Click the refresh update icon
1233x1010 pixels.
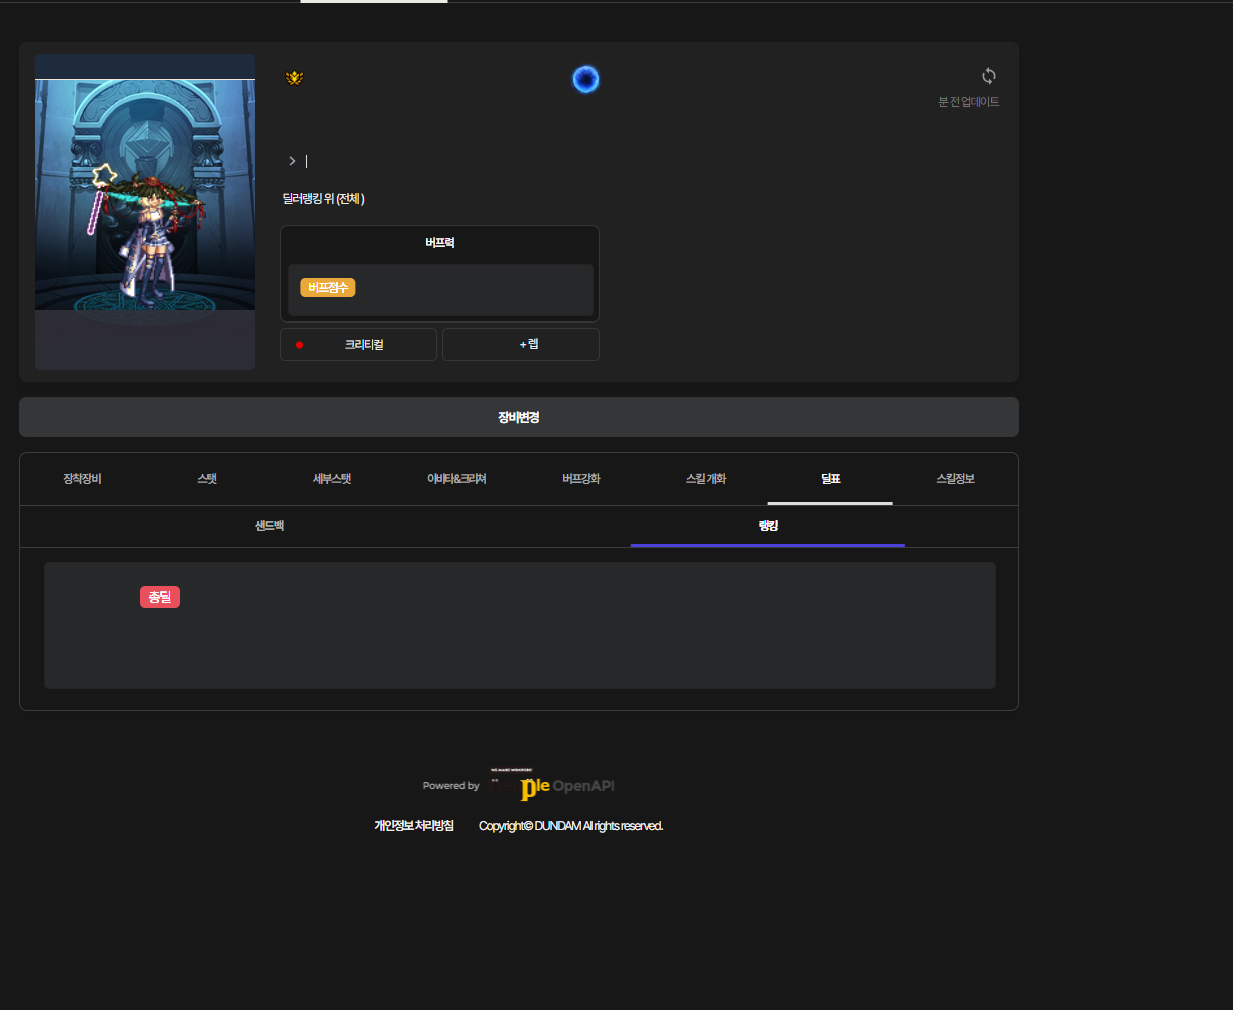988,76
